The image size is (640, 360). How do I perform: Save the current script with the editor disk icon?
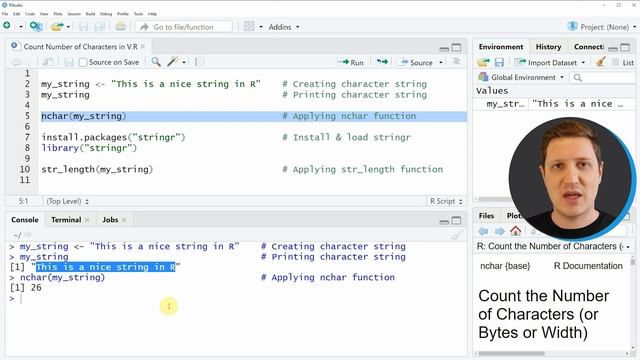tap(69, 62)
